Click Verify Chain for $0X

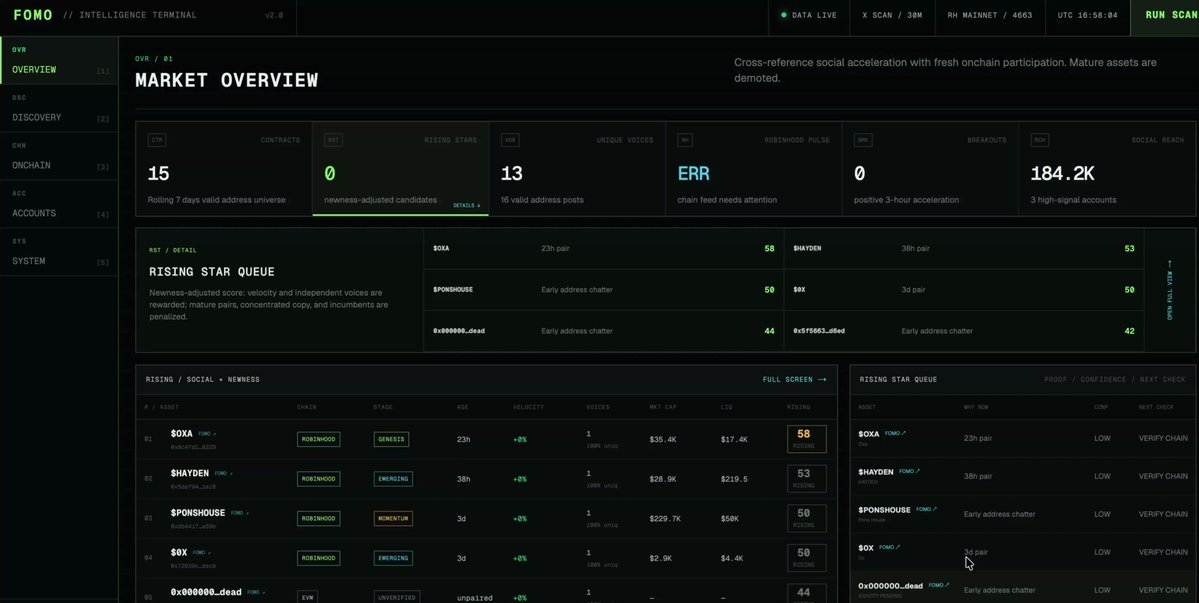point(1163,553)
